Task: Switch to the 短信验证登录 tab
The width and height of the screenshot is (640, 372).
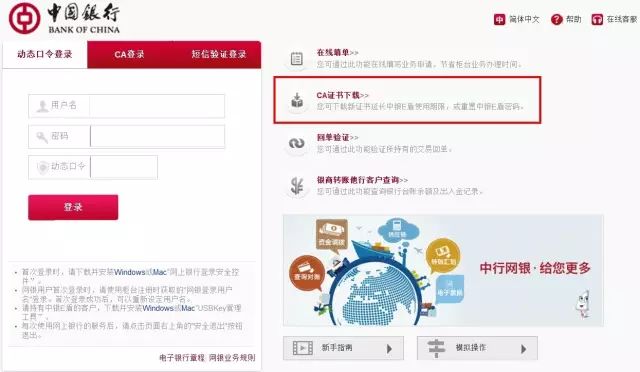Action: [219, 54]
